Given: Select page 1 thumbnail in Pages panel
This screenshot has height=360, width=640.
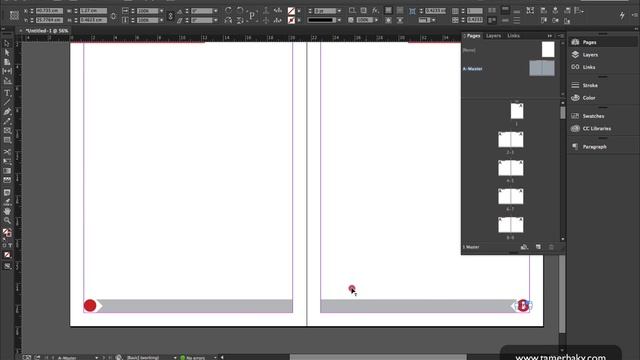Looking at the screenshot, I should click(x=517, y=111).
